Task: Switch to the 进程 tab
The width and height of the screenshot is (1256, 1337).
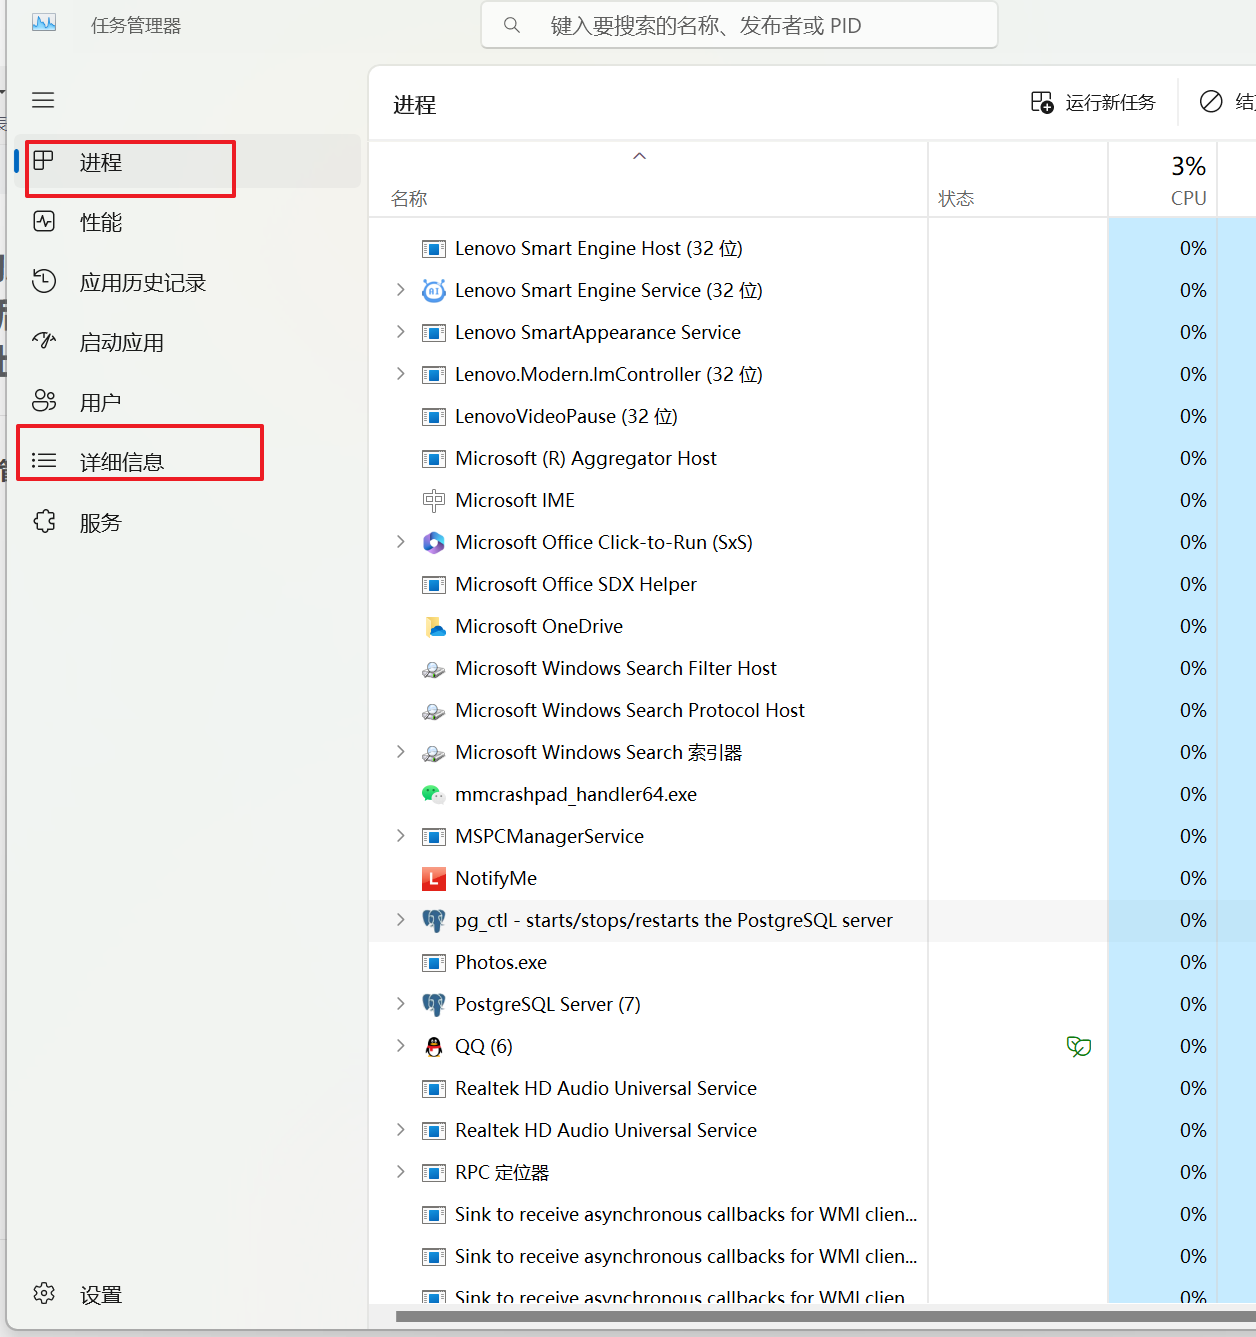Action: click(100, 162)
